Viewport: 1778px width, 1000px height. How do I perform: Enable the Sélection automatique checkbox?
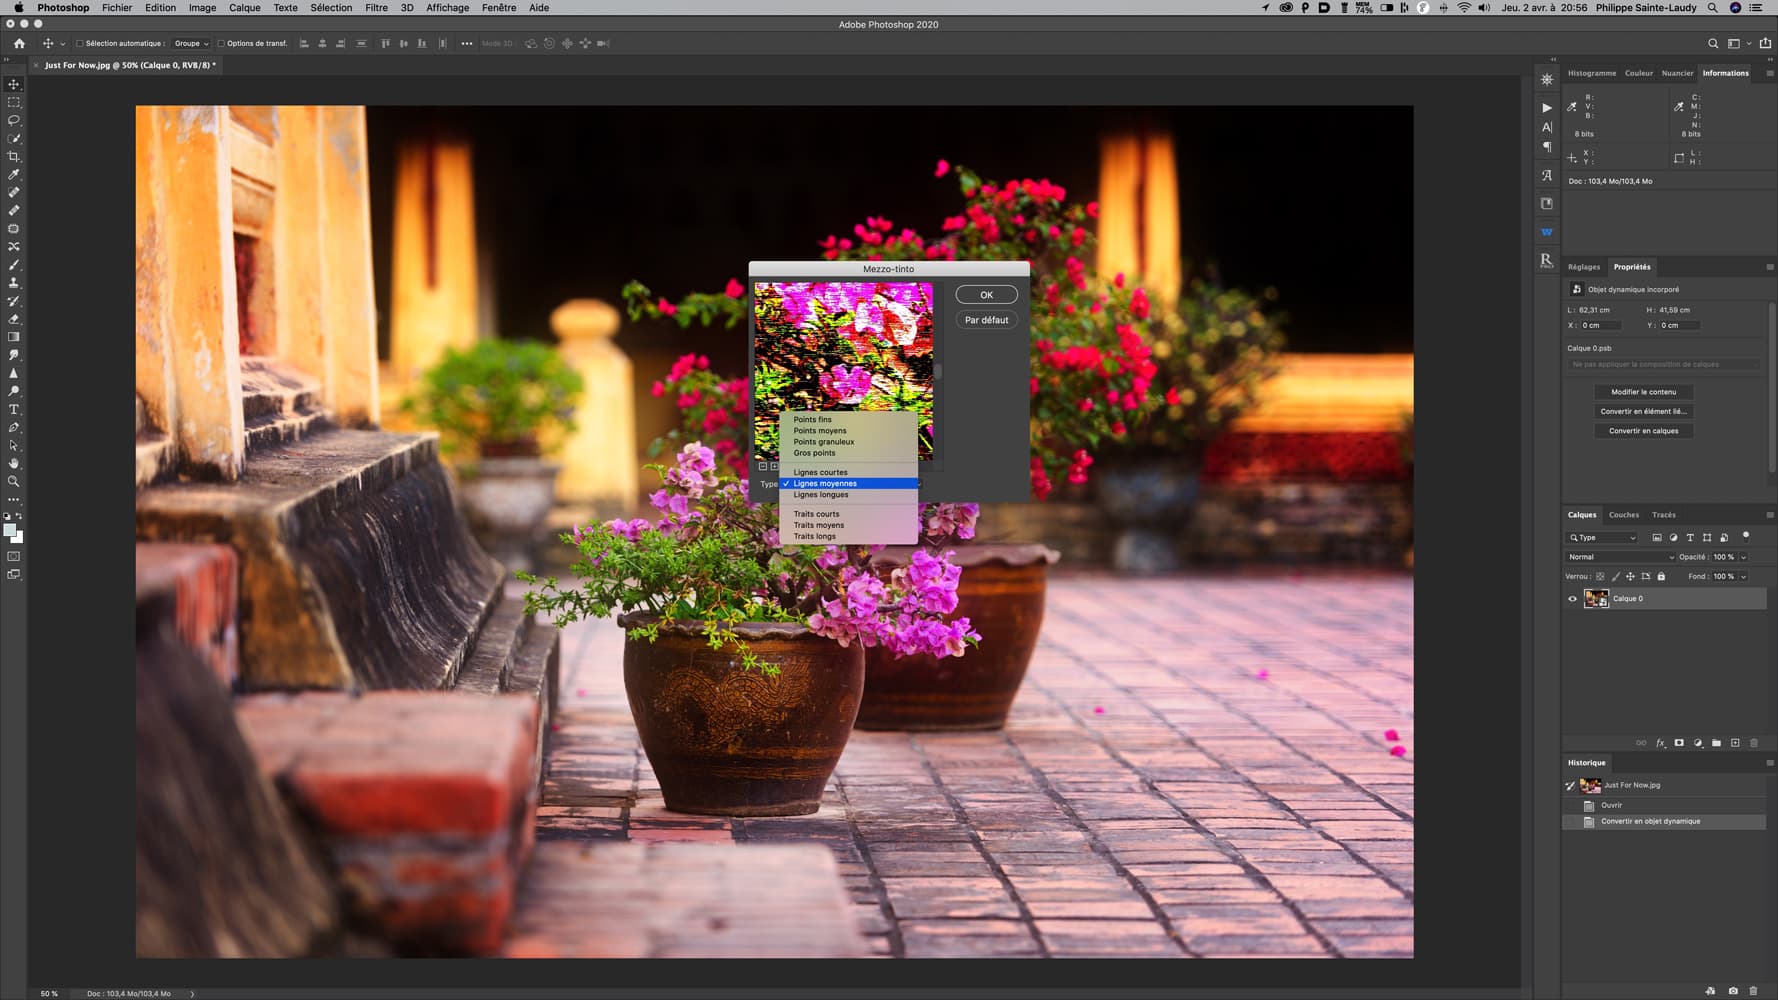click(80, 44)
